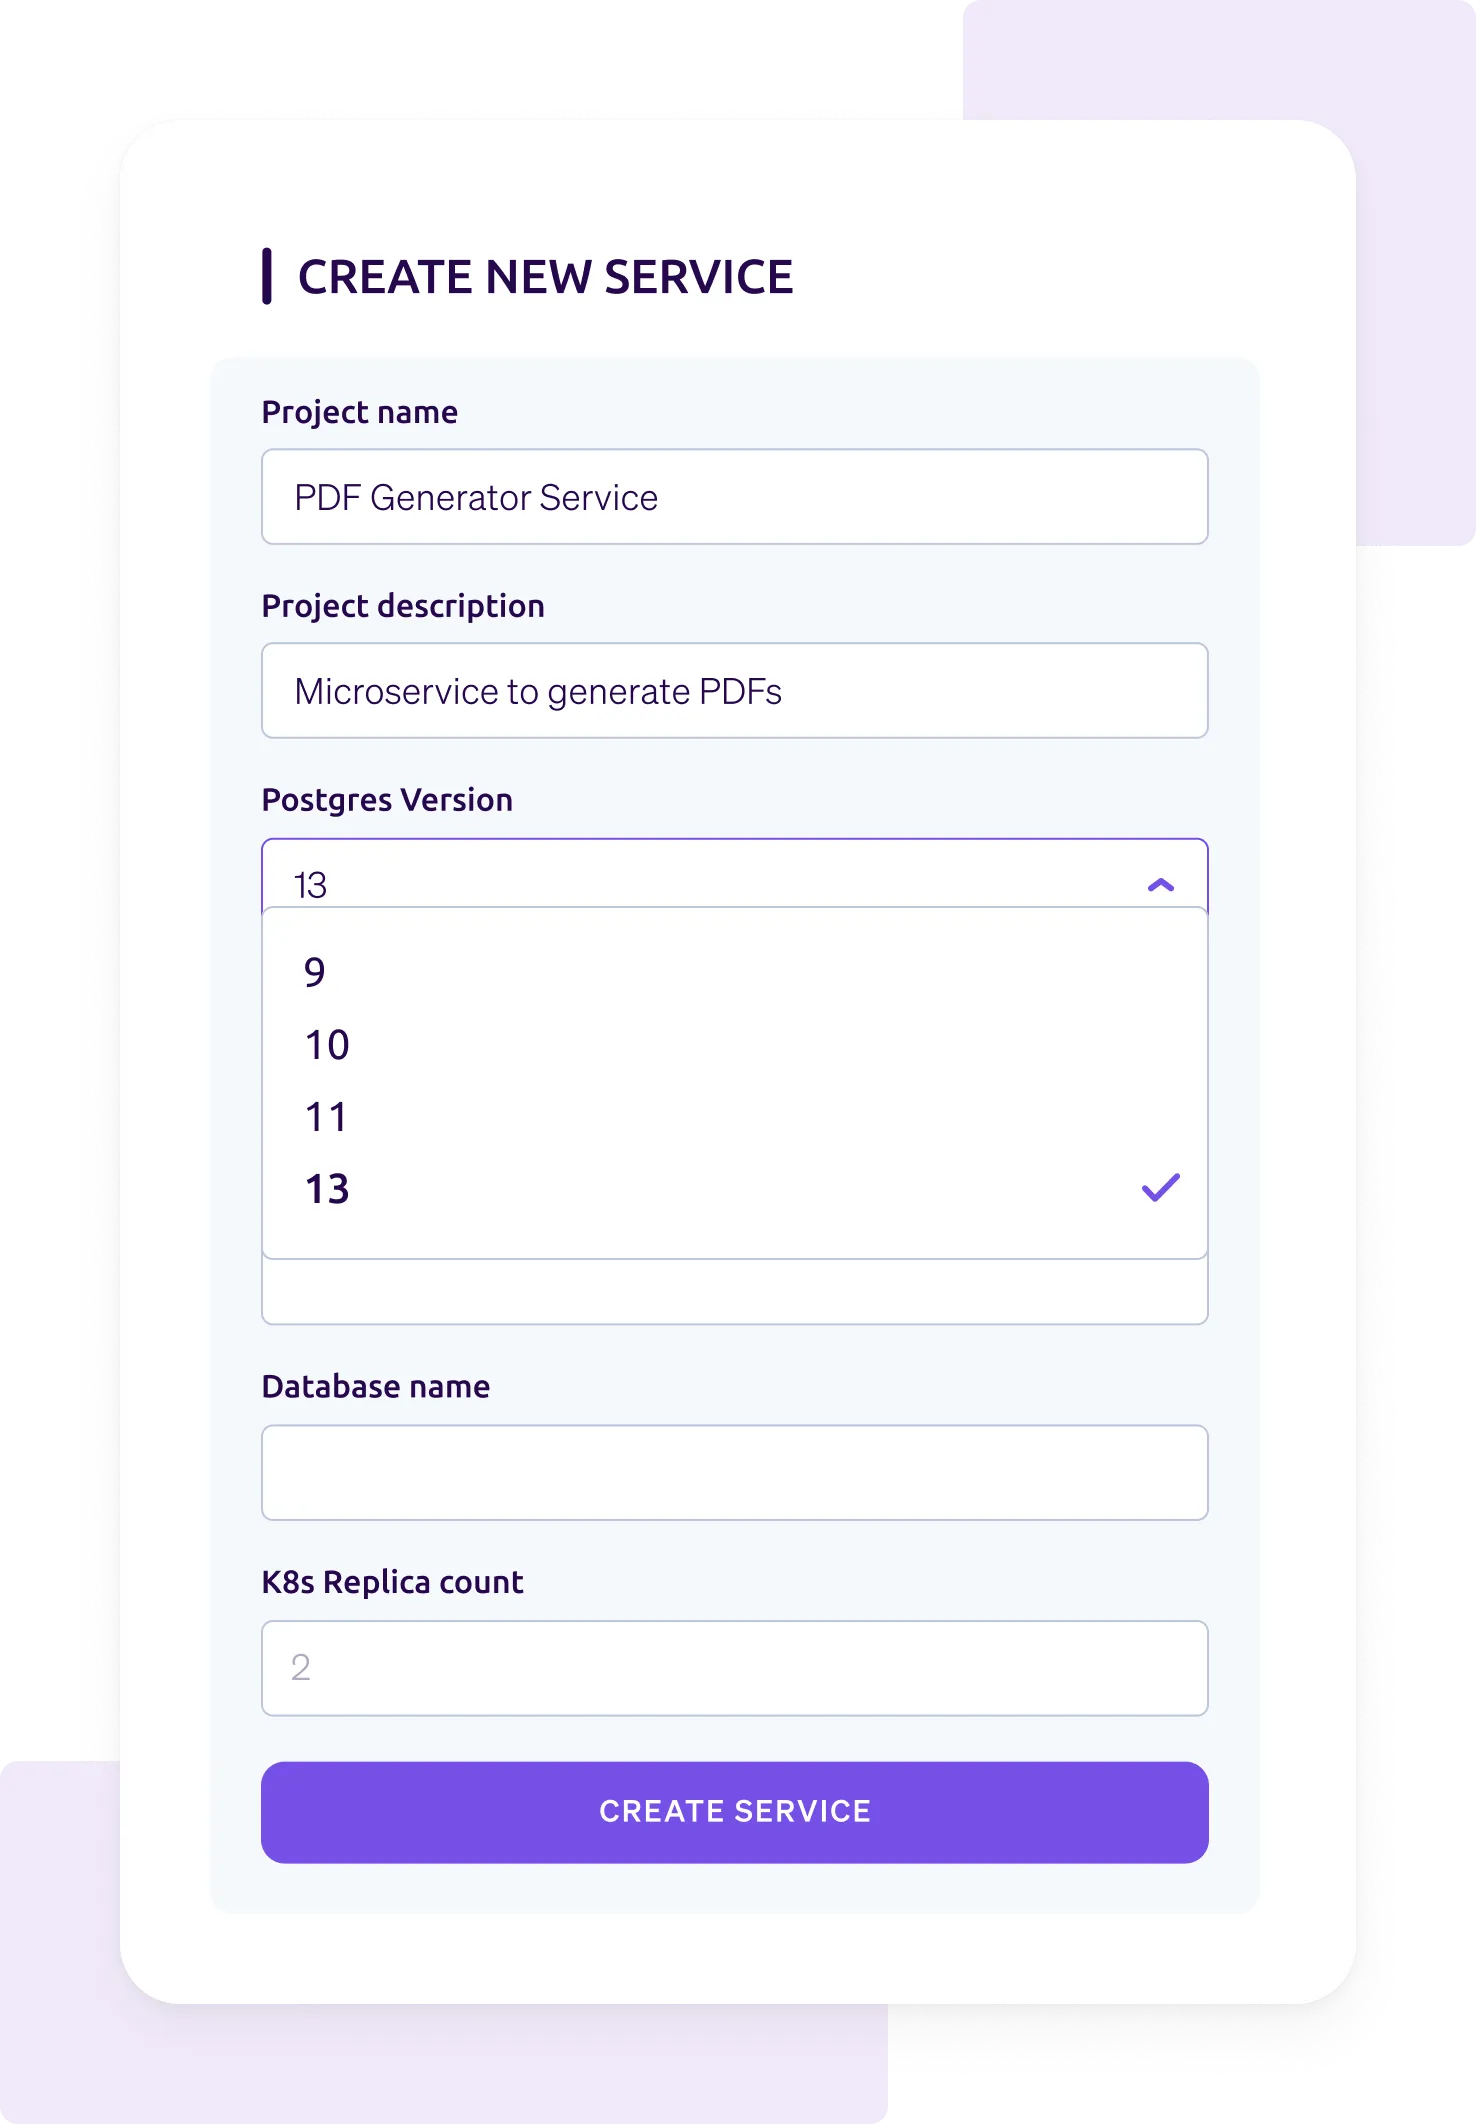
Task: Pick Postgres version 11 option
Action: [326, 1117]
